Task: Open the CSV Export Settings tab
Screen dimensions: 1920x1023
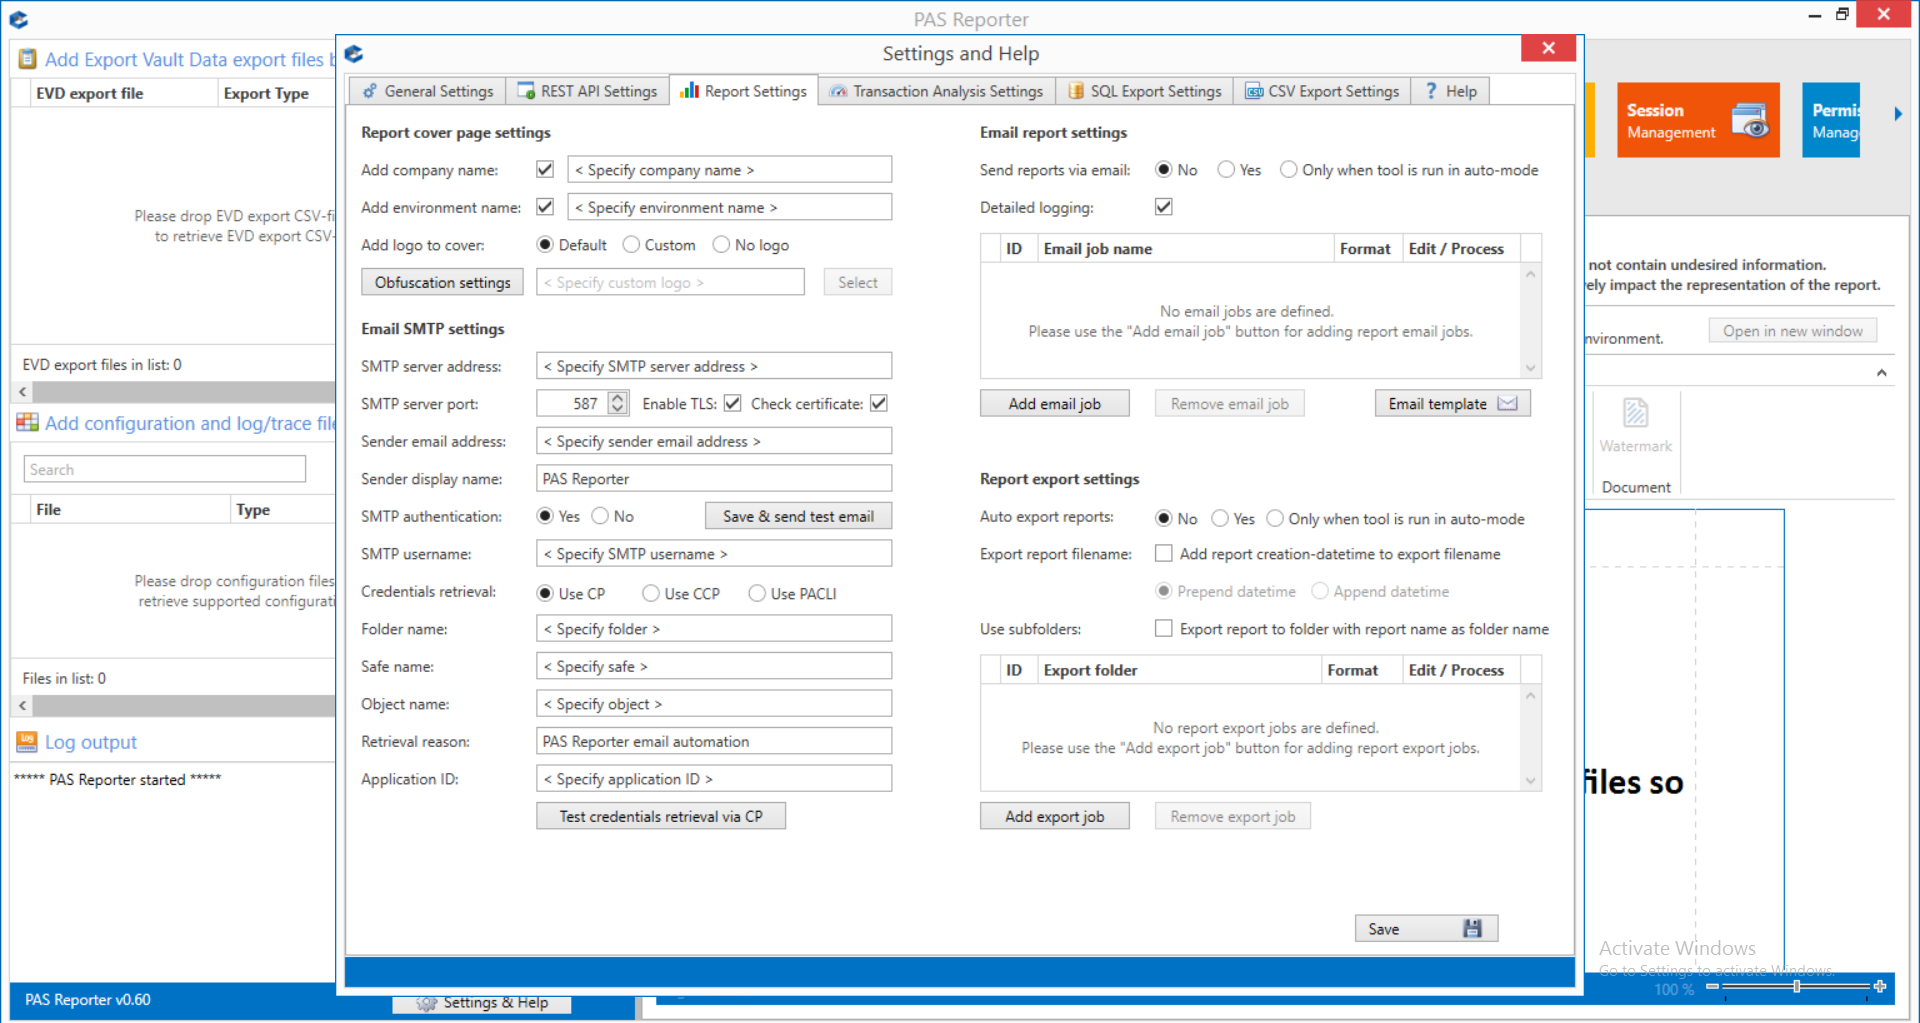Action: (x=1322, y=91)
